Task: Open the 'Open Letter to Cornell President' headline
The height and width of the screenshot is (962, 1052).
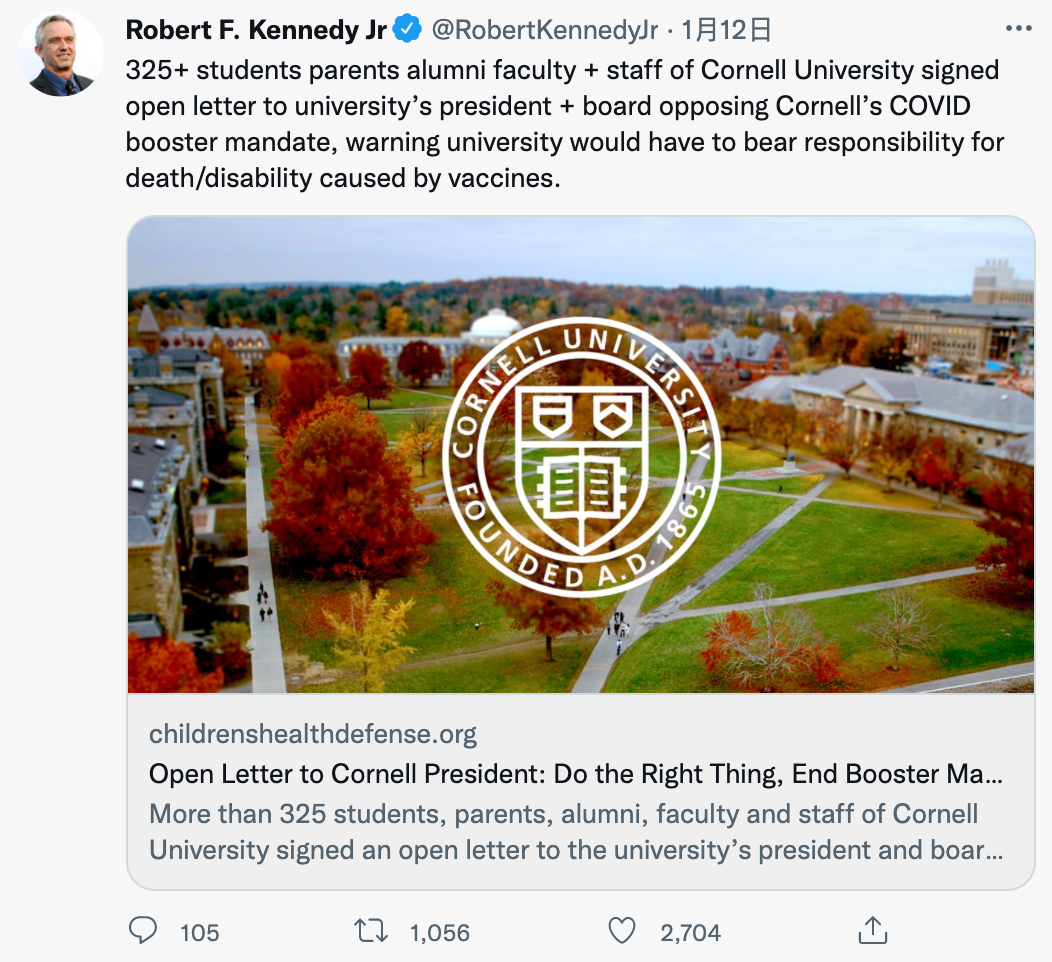Action: 575,775
